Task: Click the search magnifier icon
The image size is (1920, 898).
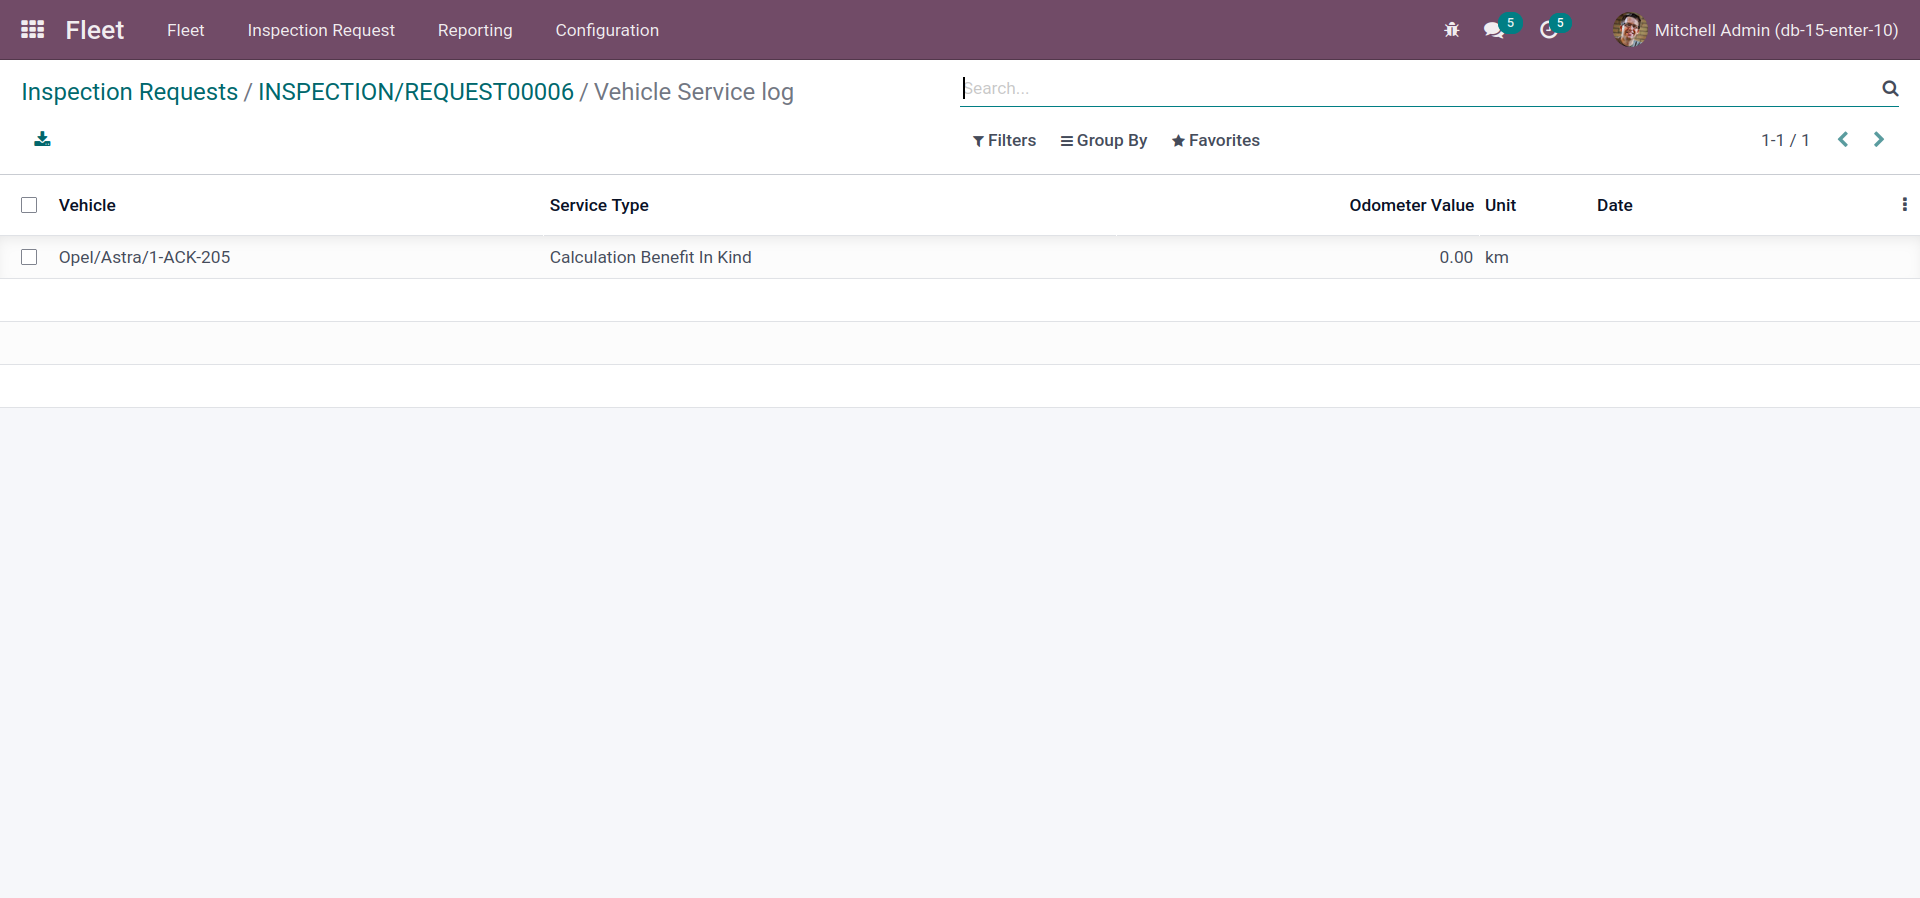Action: [1890, 88]
